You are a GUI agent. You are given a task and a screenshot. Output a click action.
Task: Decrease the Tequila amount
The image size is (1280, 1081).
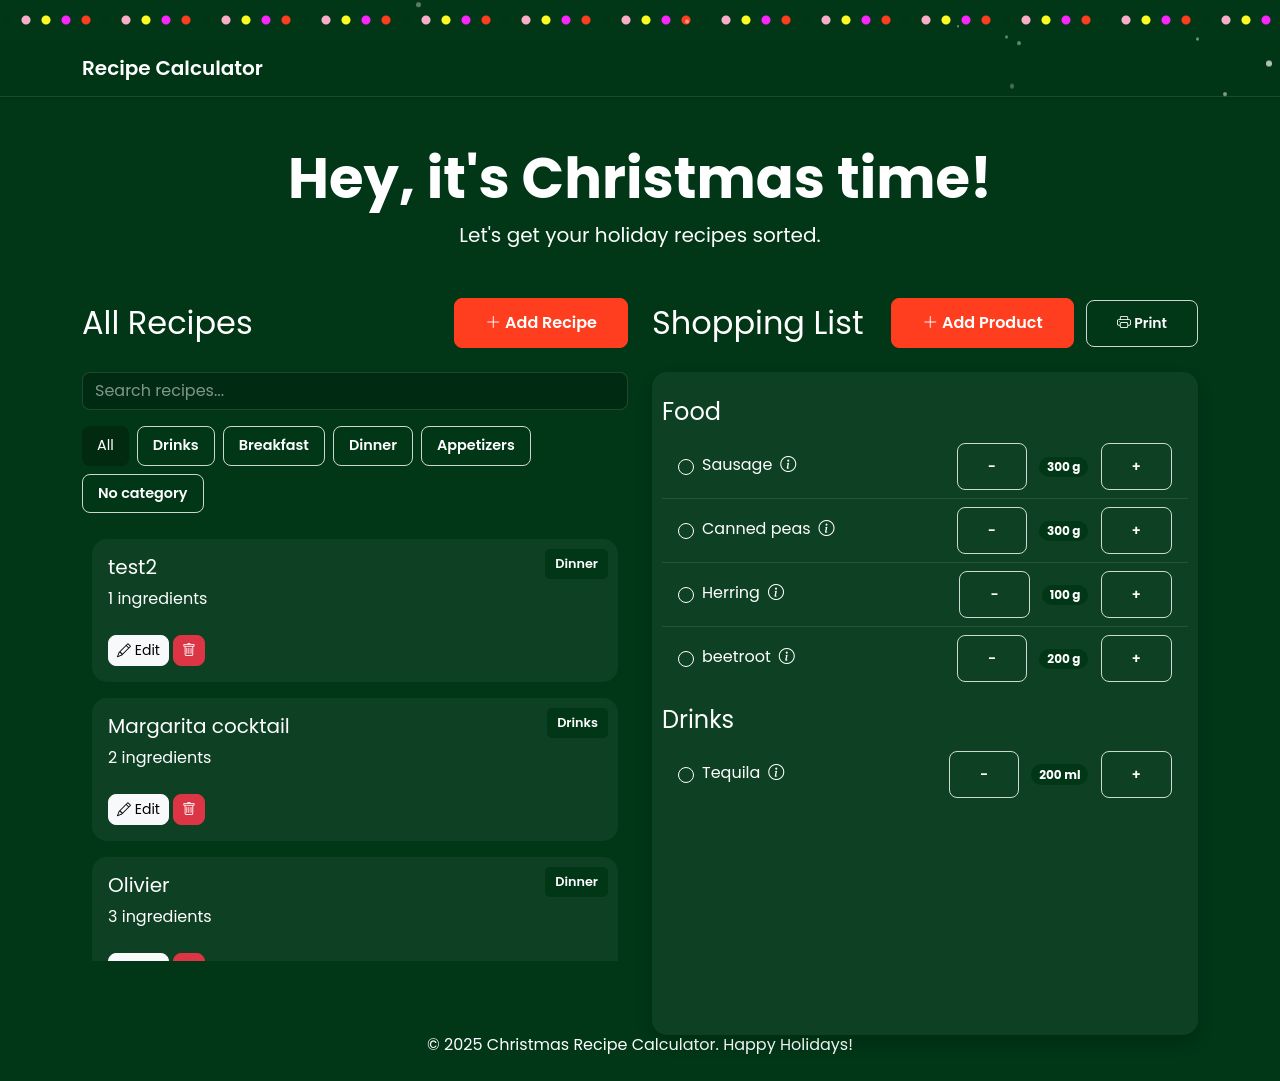(x=983, y=774)
